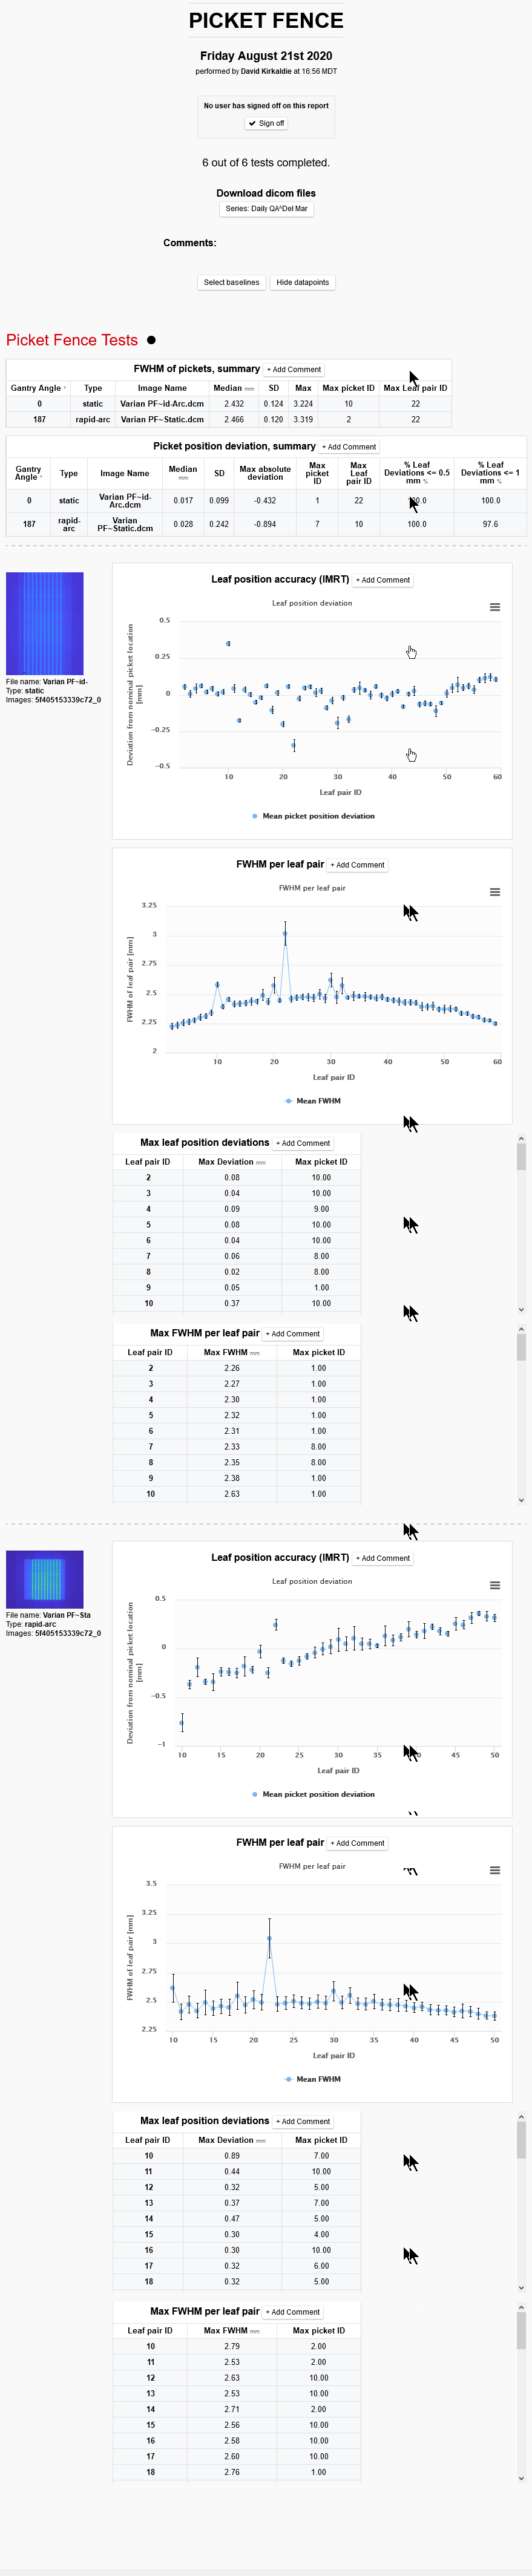Add comment to FWHM of pickets summary

[294, 369]
